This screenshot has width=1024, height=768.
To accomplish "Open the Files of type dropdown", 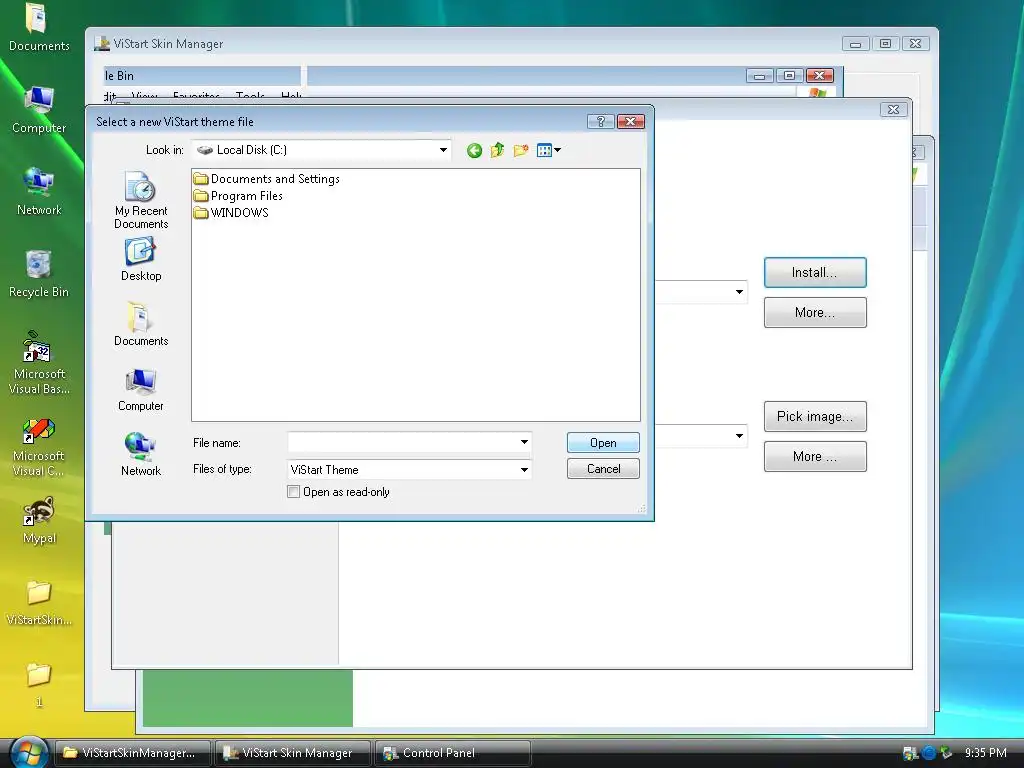I will click(x=524, y=470).
